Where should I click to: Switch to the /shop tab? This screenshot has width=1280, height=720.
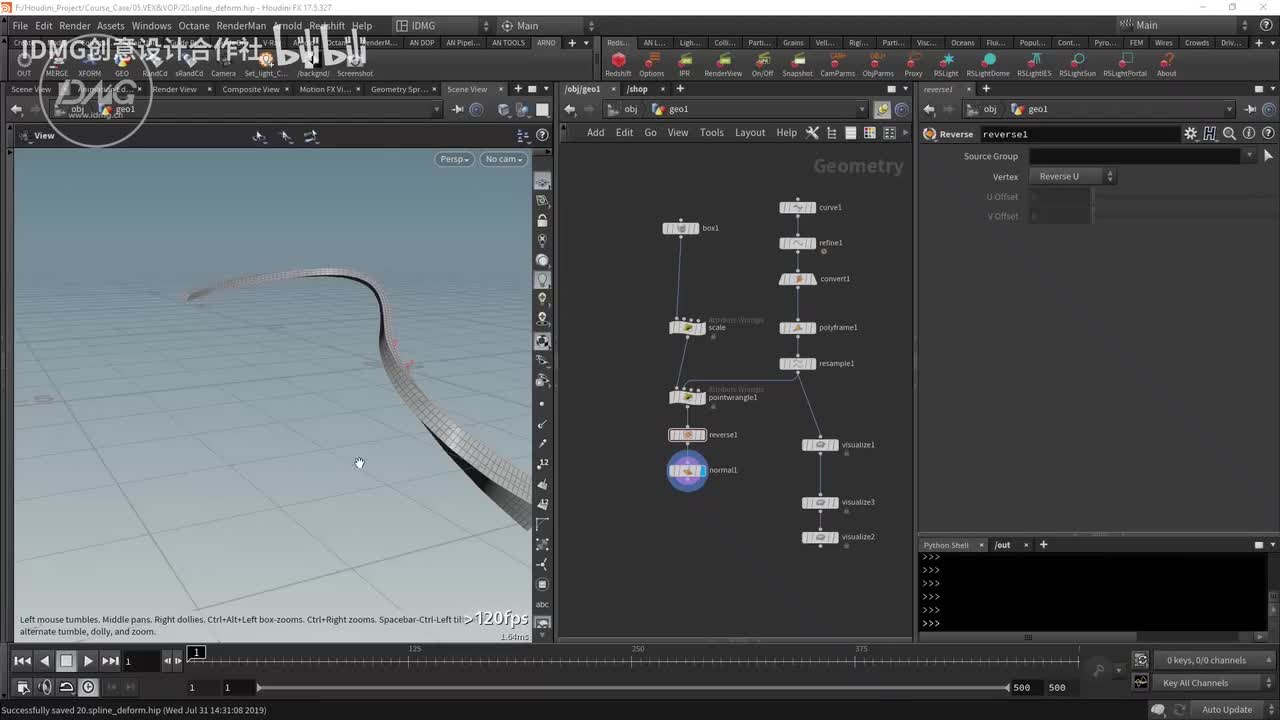637,89
